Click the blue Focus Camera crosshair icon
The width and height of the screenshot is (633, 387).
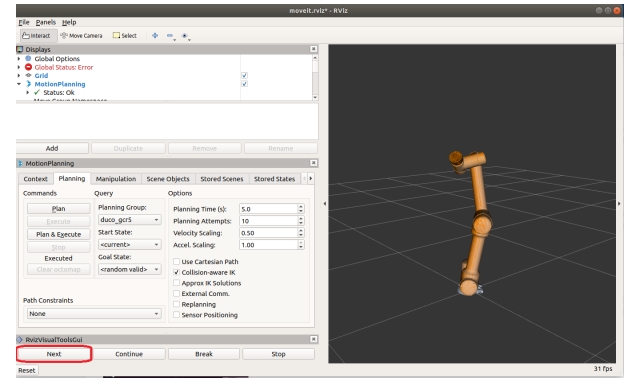[x=155, y=36]
